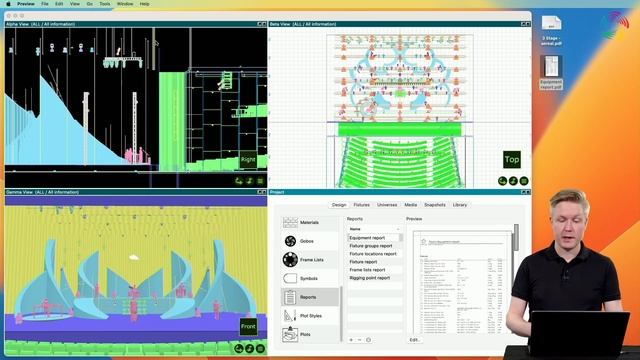
Task: Click first navigation icon in Alpha View
Action: (x=239, y=181)
